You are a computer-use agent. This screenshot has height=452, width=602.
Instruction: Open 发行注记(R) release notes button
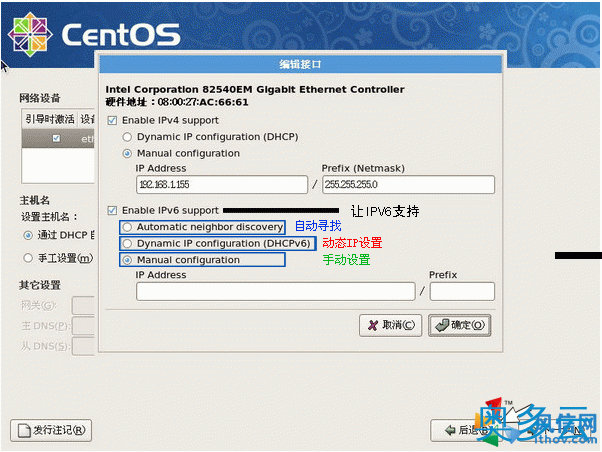[51, 430]
